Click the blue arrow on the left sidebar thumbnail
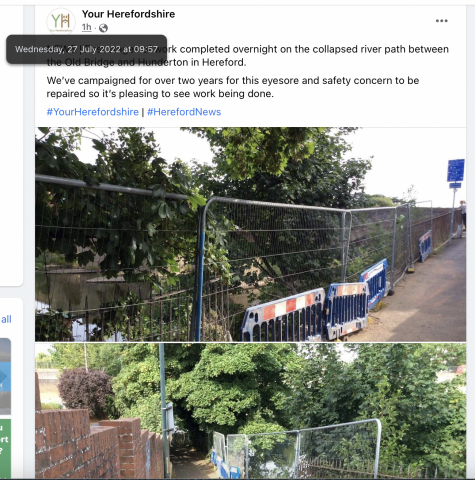The width and height of the screenshot is (475, 480). 3,377
